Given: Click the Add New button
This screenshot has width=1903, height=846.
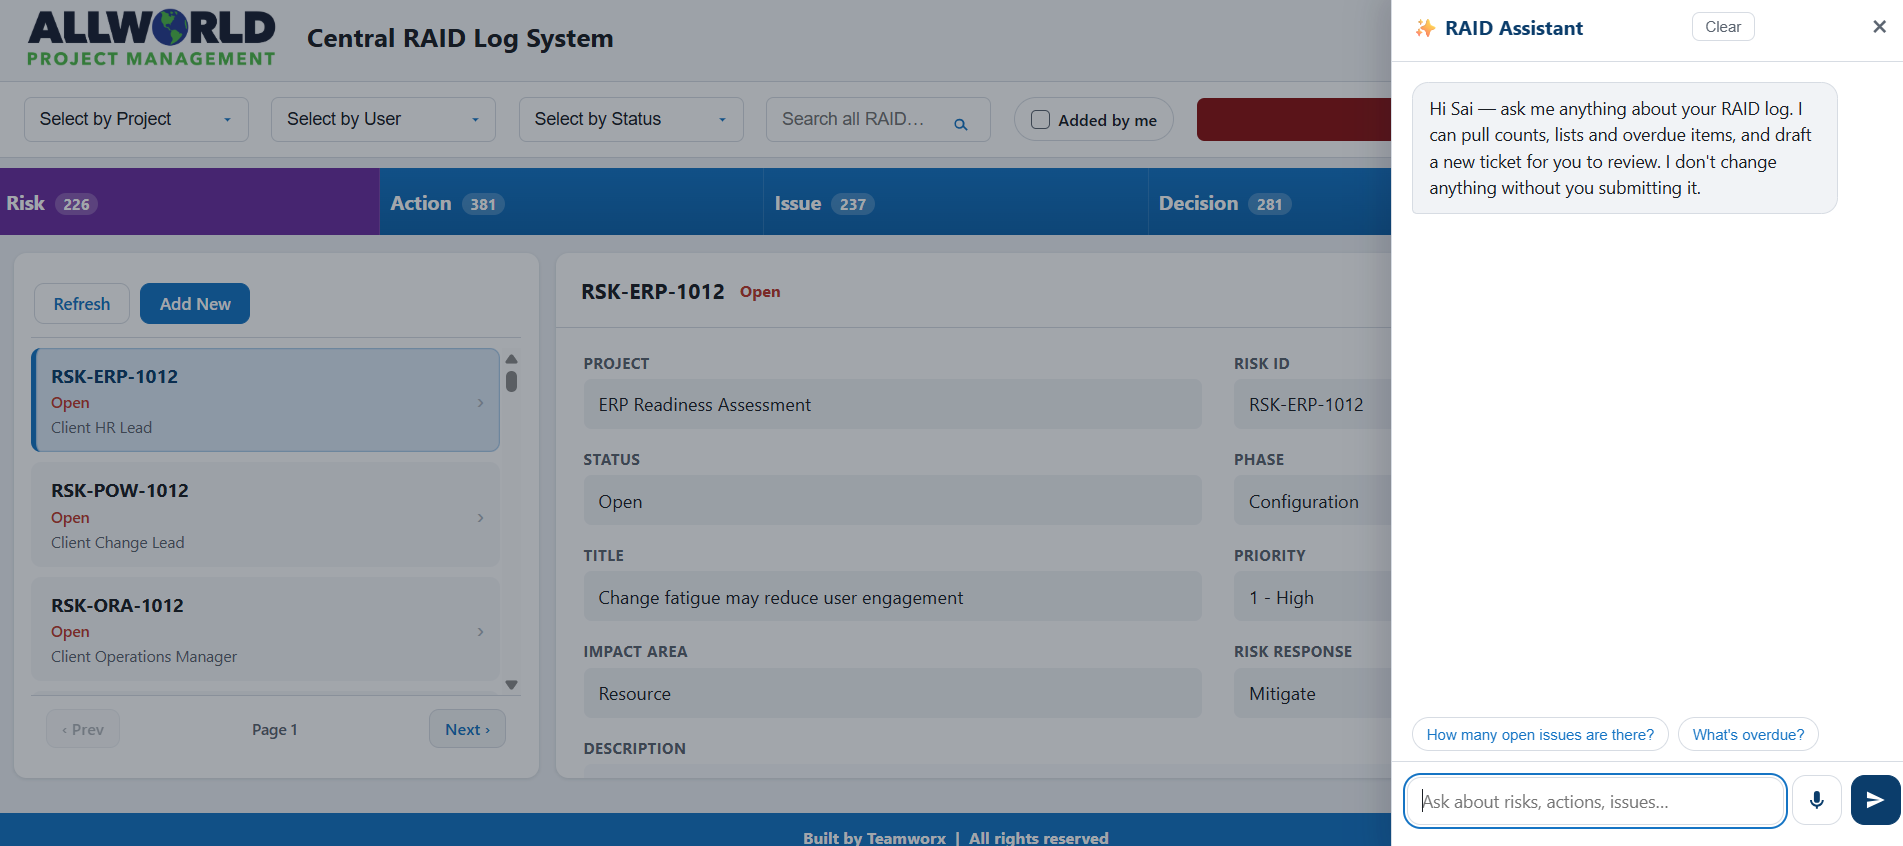Looking at the screenshot, I should tap(195, 303).
